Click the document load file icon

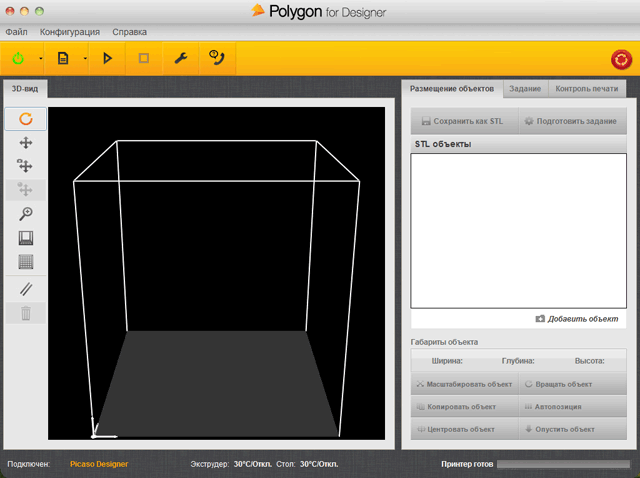[x=63, y=58]
